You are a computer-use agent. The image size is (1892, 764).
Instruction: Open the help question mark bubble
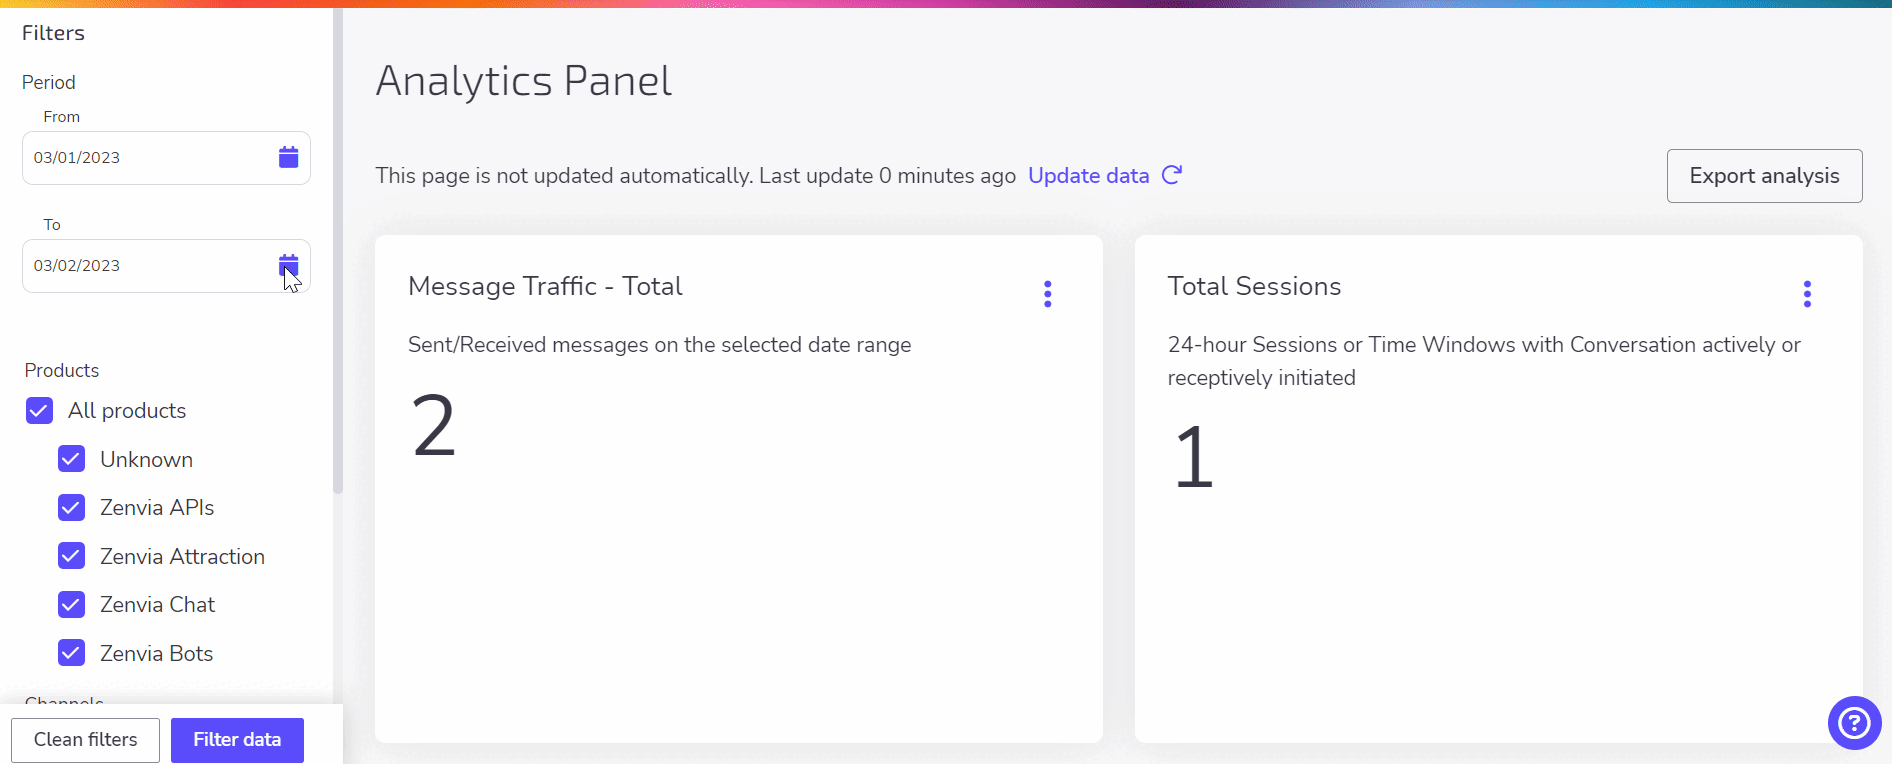1854,722
